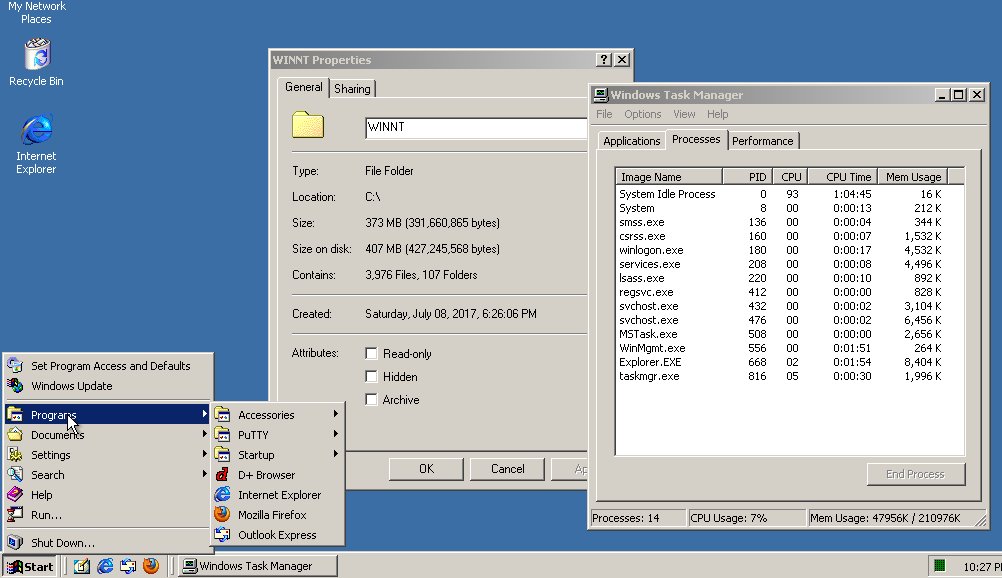
Task: Click Firefox quick launch icon in taskbar
Action: click(151, 566)
